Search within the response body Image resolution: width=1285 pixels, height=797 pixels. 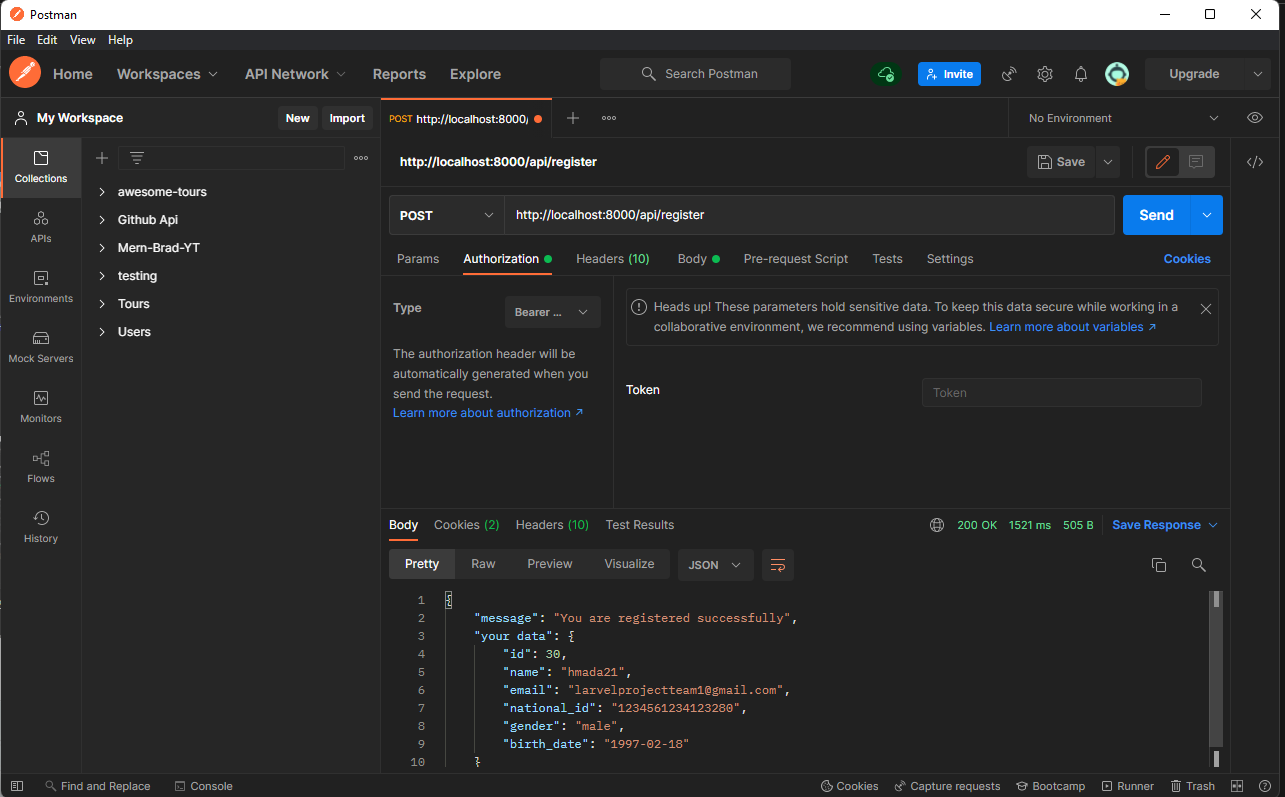(x=1198, y=564)
